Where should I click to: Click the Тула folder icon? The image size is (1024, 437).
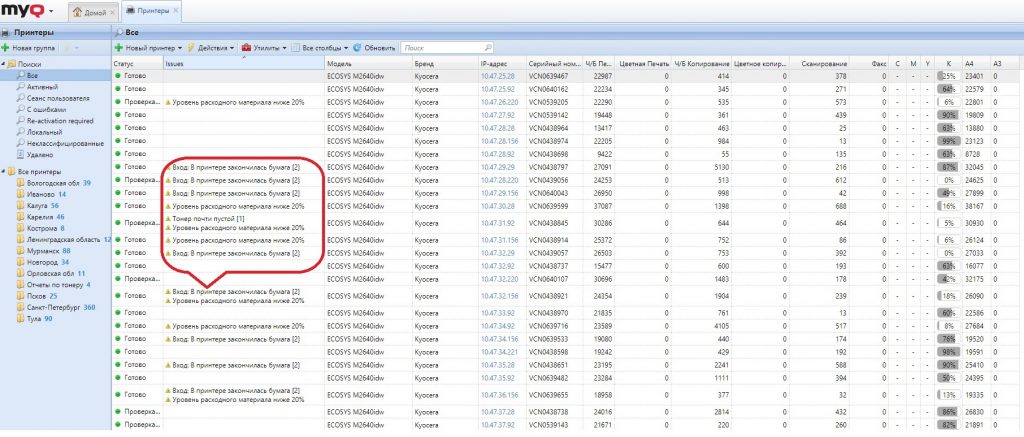pos(21,318)
